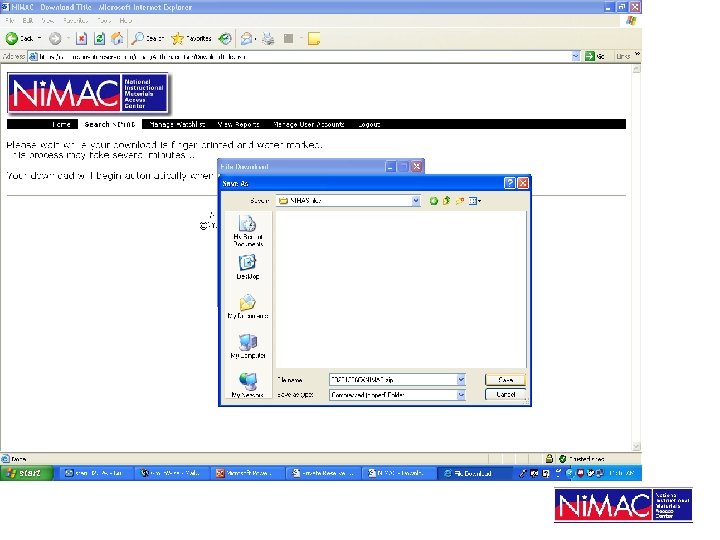Open the View menu in Internet Explorer
Image resolution: width=720 pixels, height=540 pixels.
tap(47, 21)
